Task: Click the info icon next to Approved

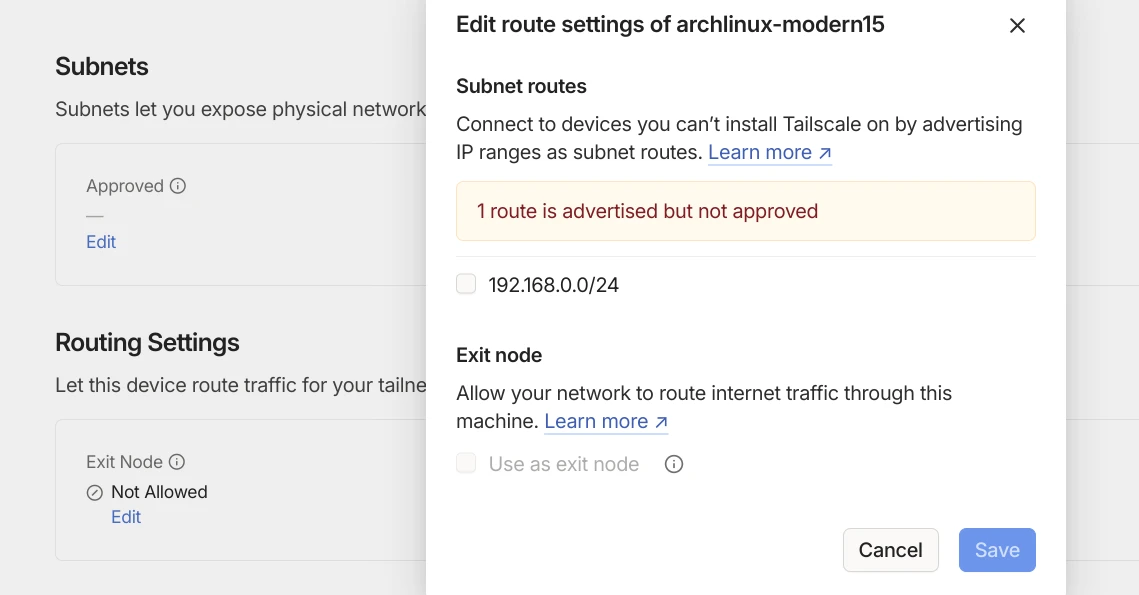Action: pyautogui.click(x=178, y=186)
